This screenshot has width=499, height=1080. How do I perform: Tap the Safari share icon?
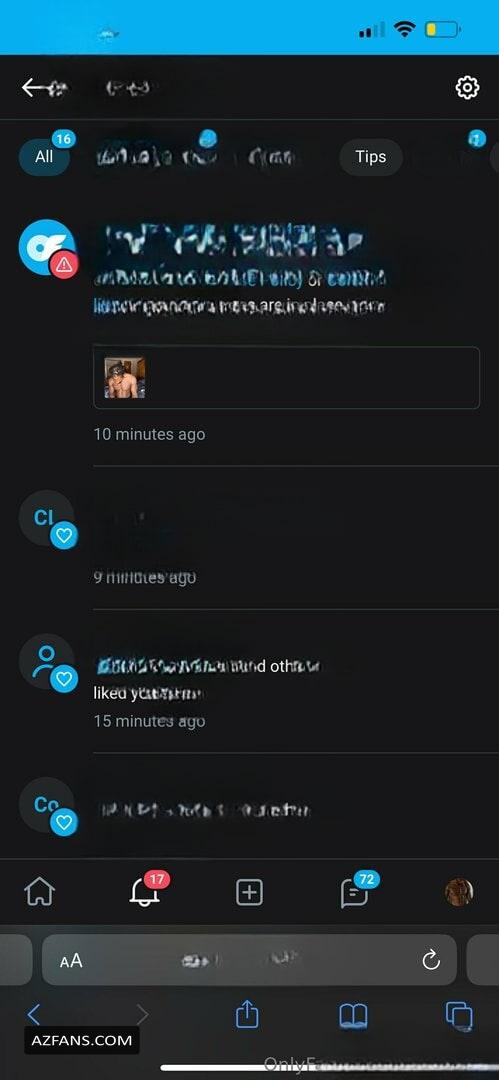coord(247,1015)
